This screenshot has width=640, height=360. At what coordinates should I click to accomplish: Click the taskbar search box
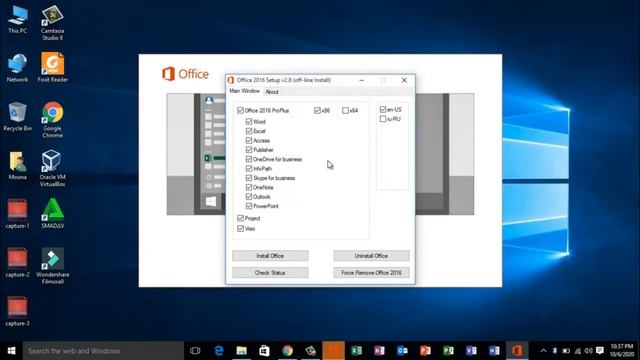click(x=103, y=351)
